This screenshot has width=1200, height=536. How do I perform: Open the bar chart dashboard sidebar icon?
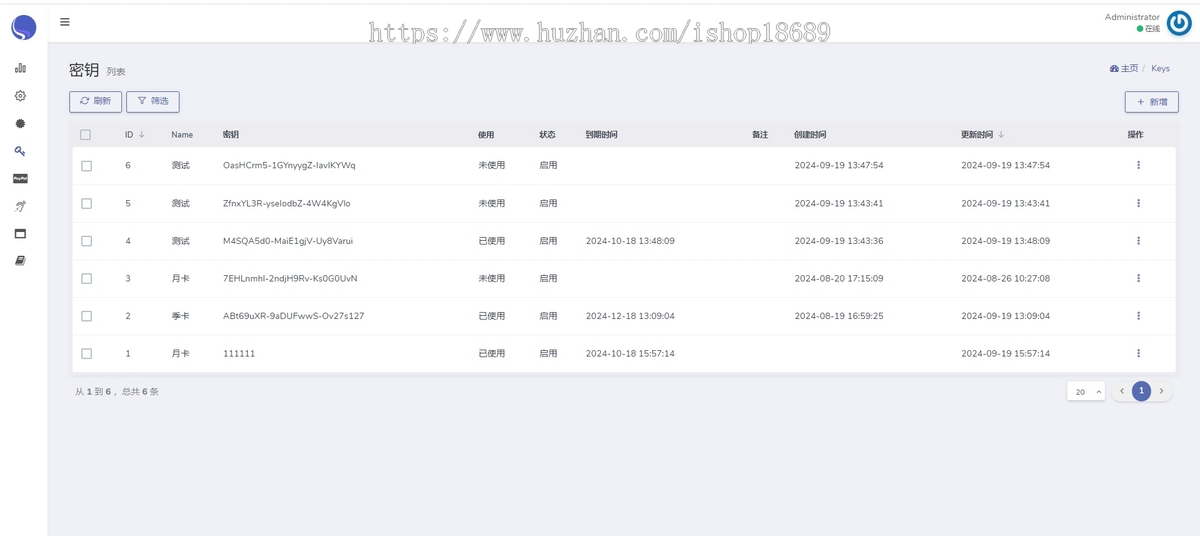click(20, 68)
